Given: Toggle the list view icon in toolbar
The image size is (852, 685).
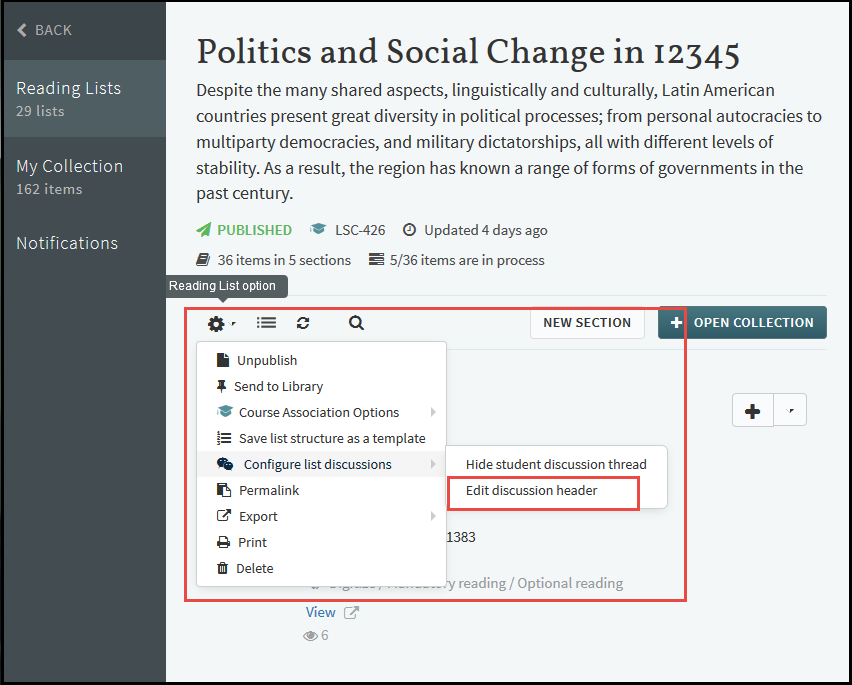Looking at the screenshot, I should [266, 323].
